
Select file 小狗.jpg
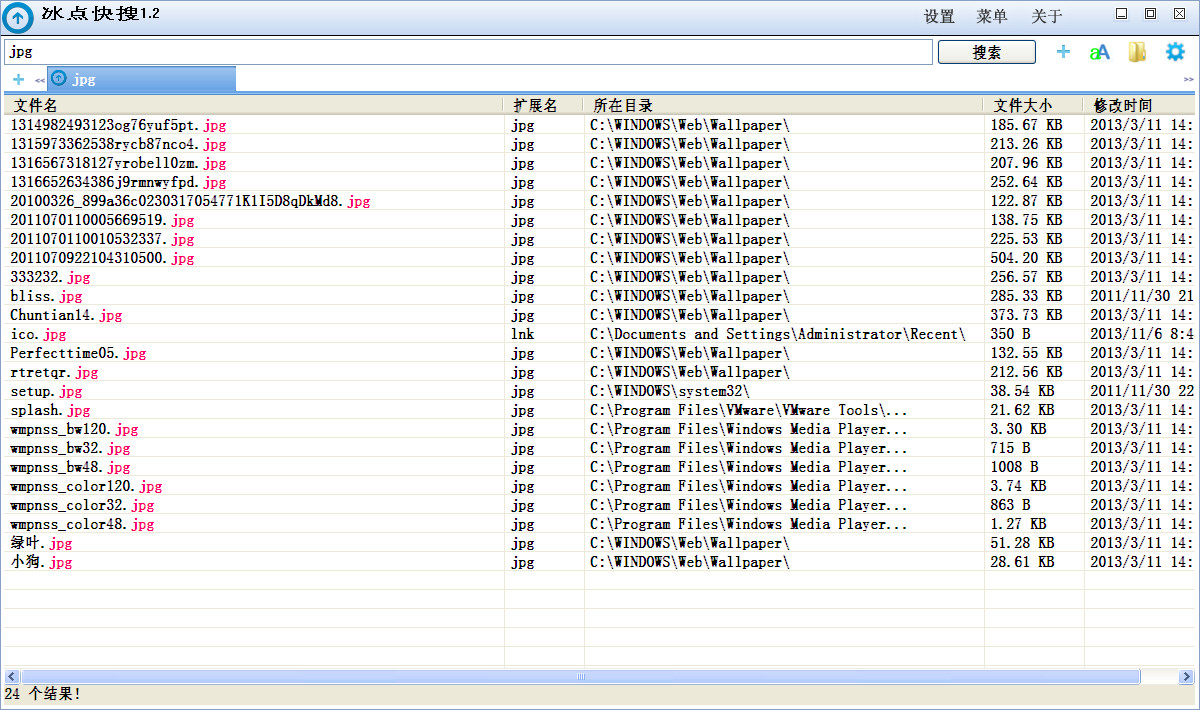pyautogui.click(x=41, y=562)
